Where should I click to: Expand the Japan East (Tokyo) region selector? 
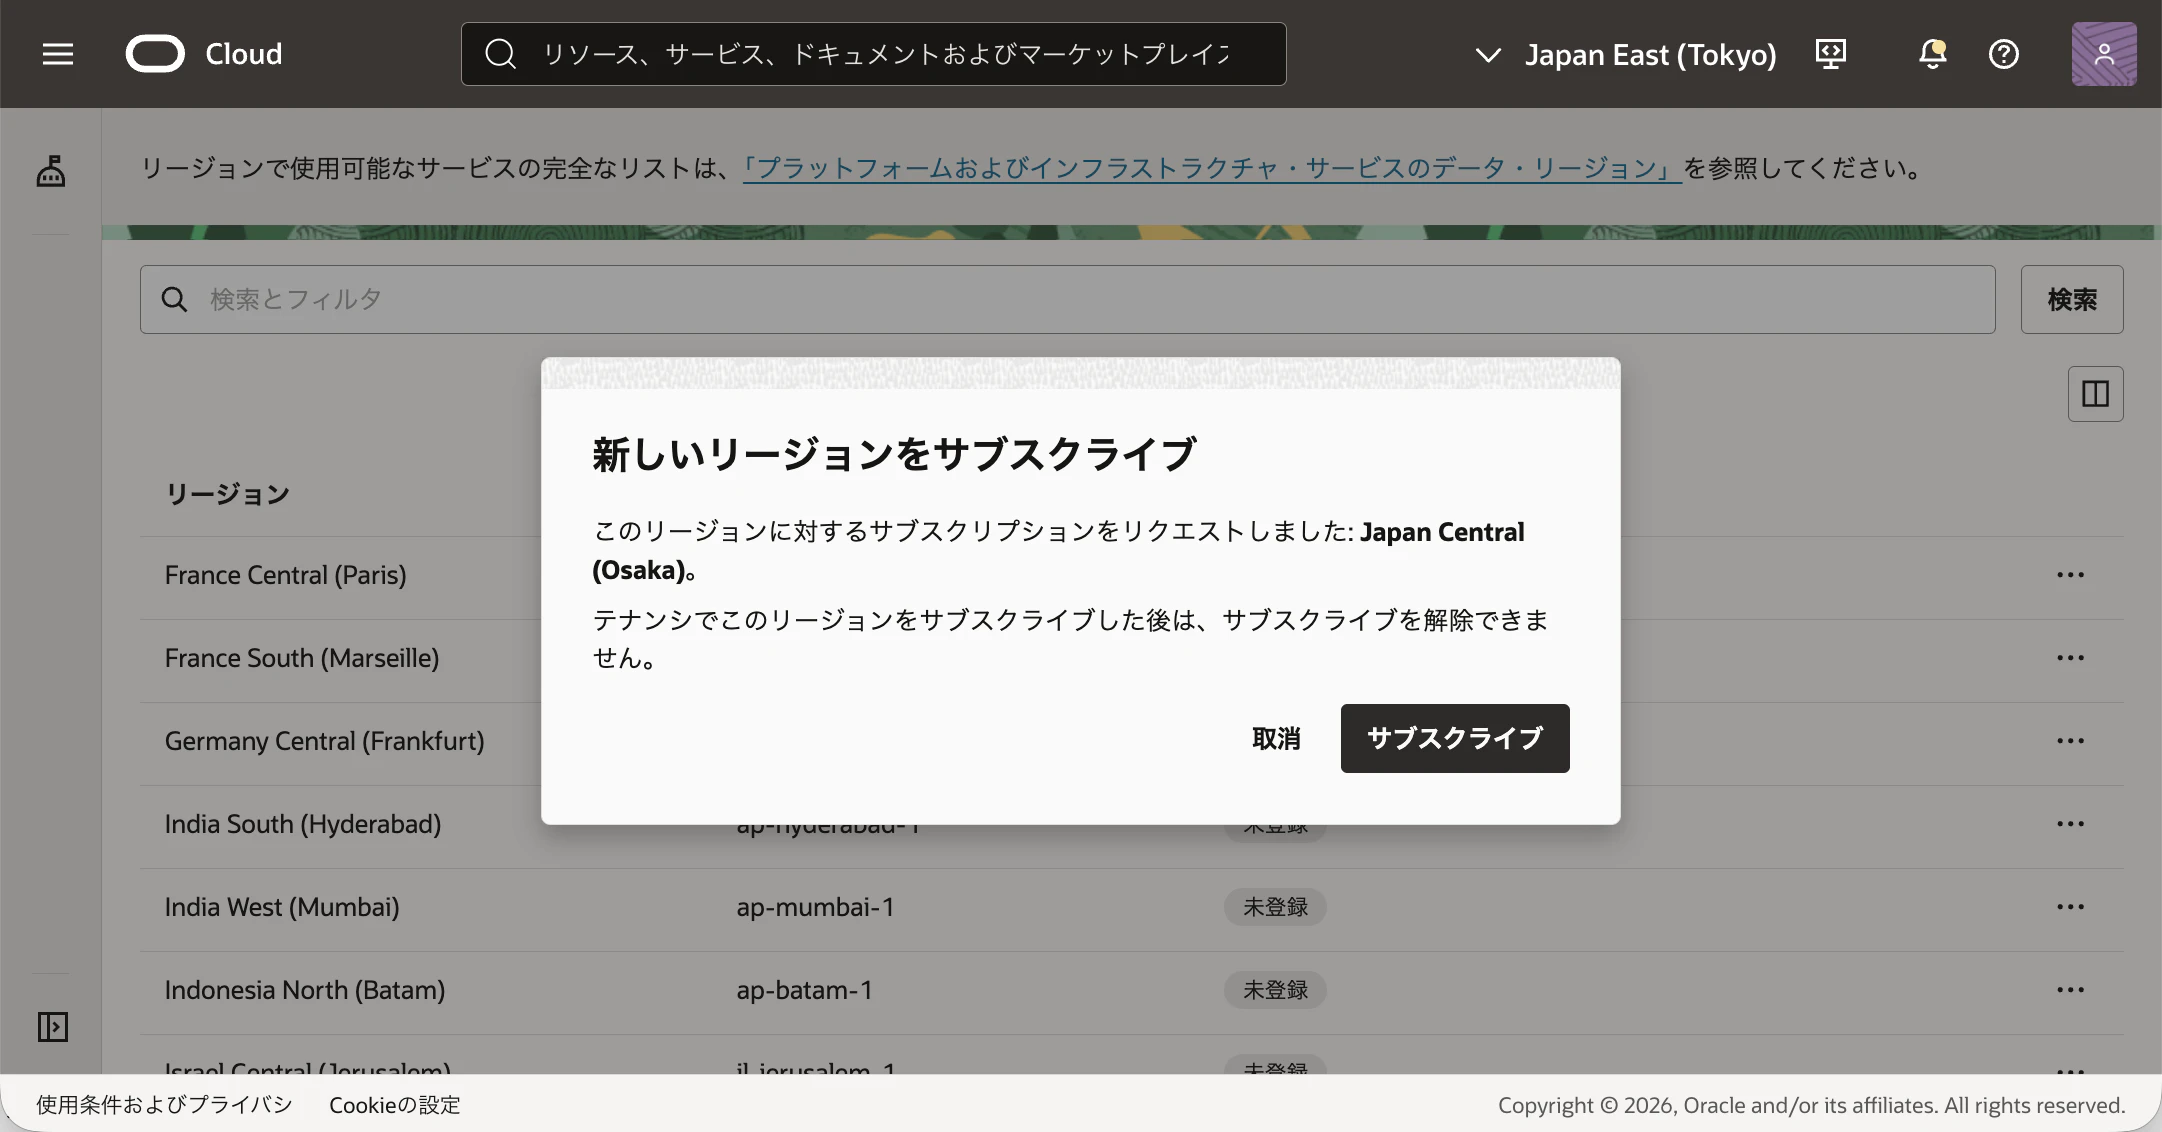pos(1626,54)
